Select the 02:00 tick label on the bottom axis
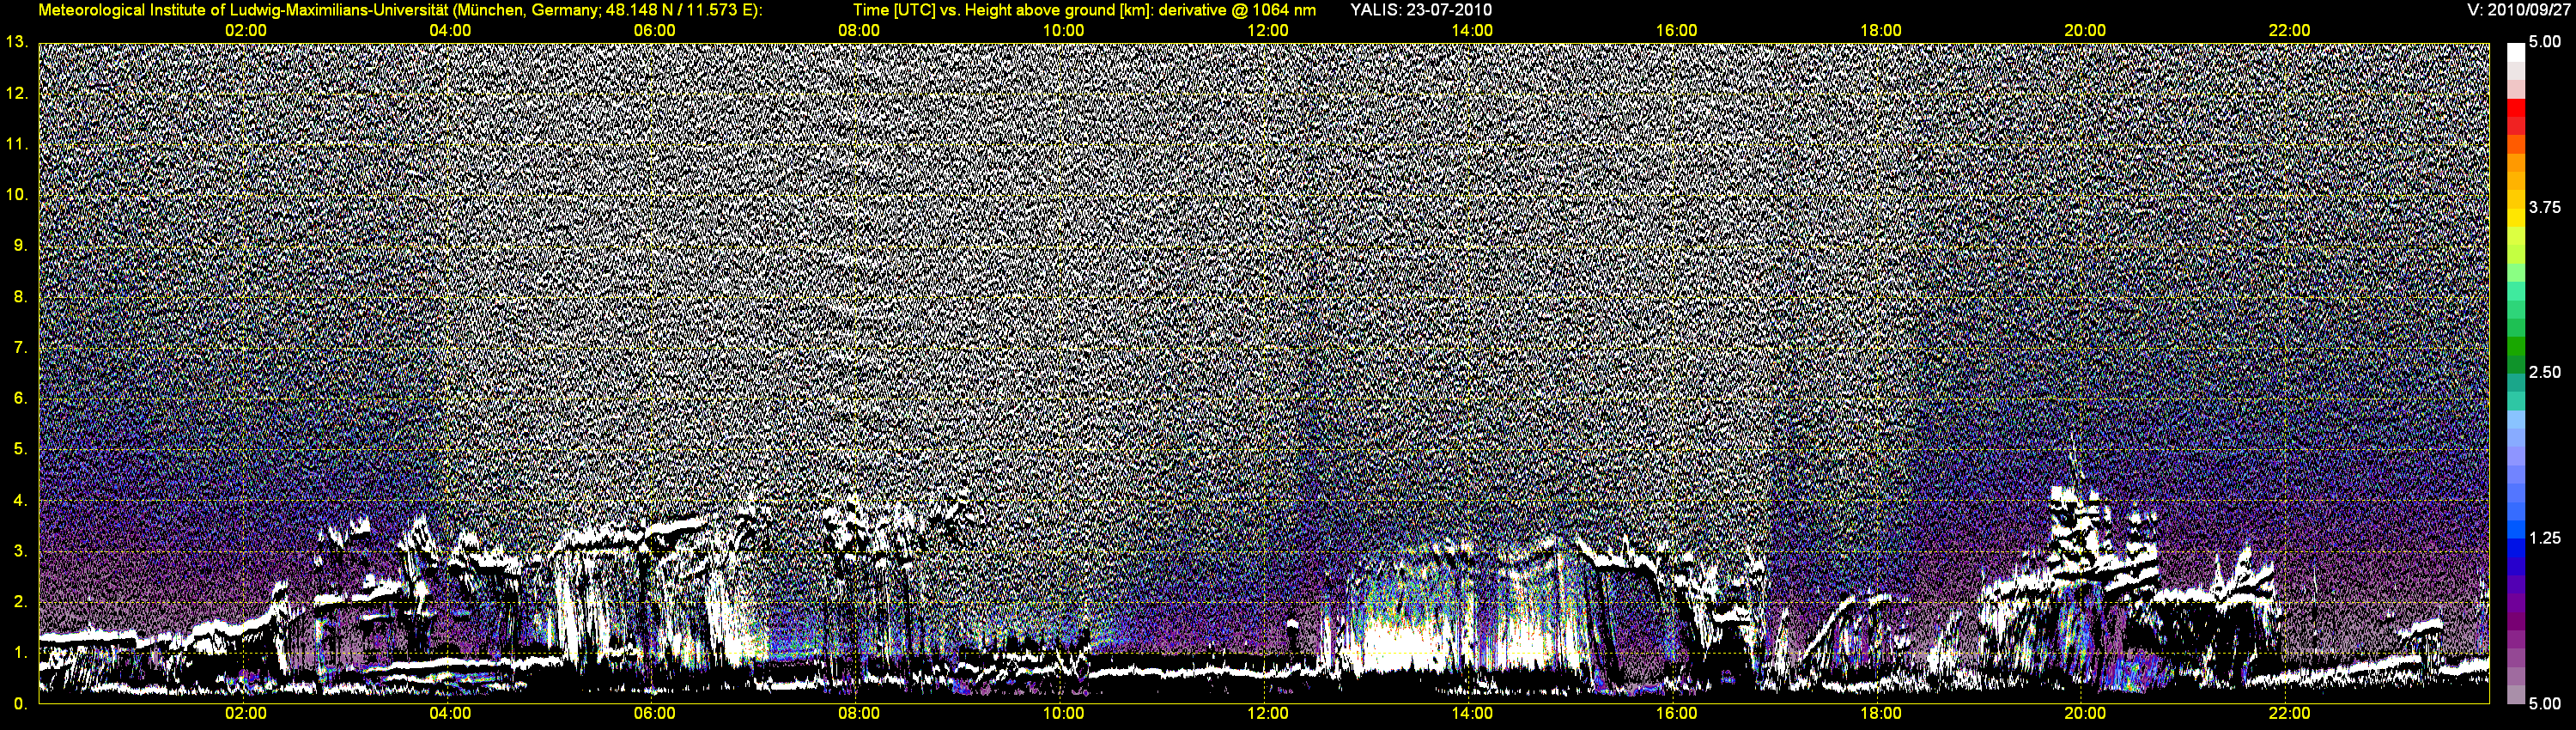Image resolution: width=2576 pixels, height=730 pixels. click(x=245, y=714)
